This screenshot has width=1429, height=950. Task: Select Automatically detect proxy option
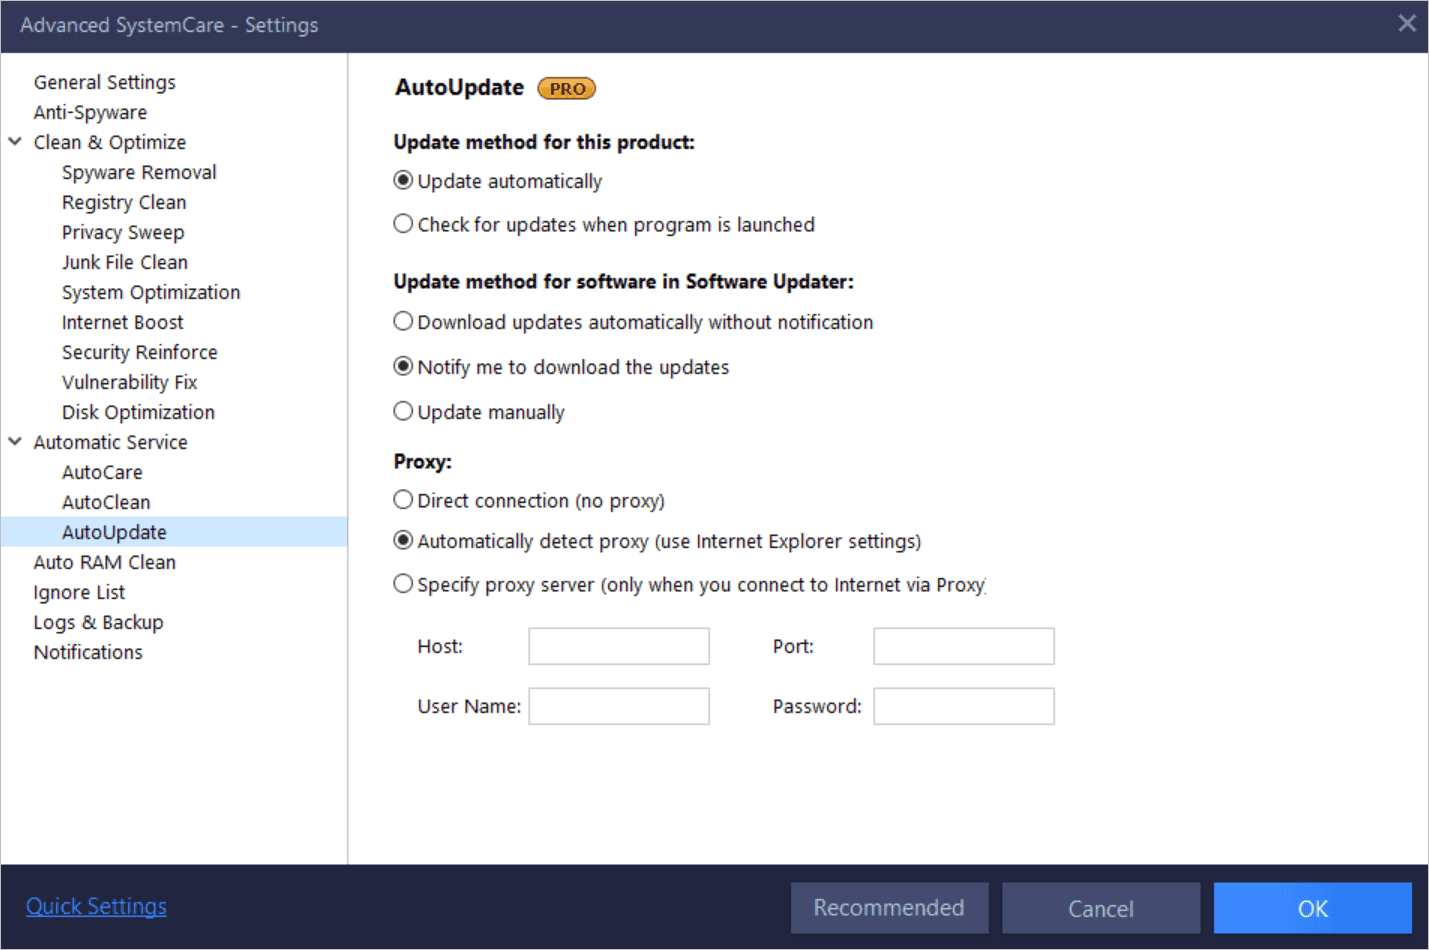click(x=403, y=541)
